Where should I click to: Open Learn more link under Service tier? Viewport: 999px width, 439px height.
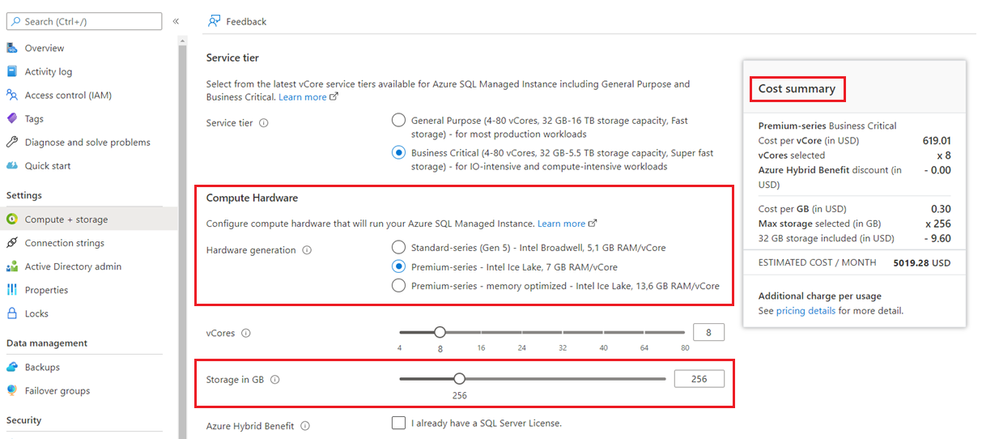click(308, 97)
